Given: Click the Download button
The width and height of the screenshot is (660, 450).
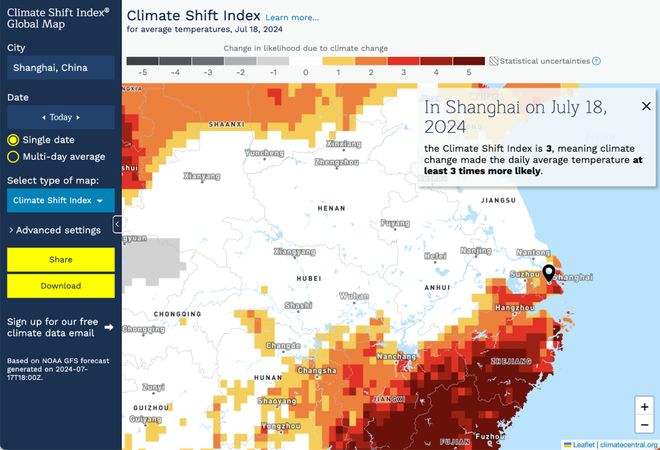Looking at the screenshot, I should [x=61, y=286].
